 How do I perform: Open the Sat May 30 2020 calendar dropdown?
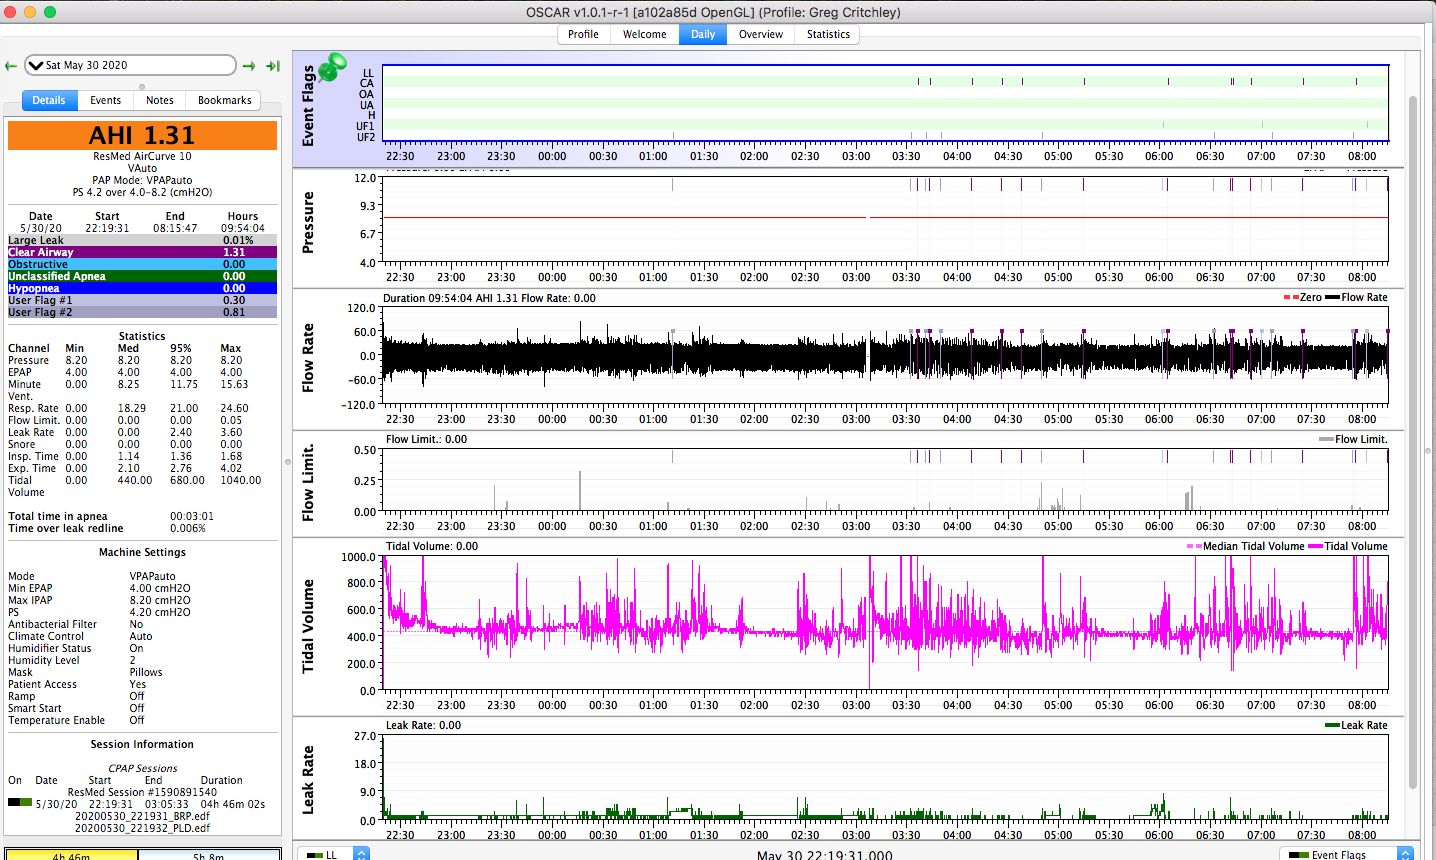pos(130,65)
